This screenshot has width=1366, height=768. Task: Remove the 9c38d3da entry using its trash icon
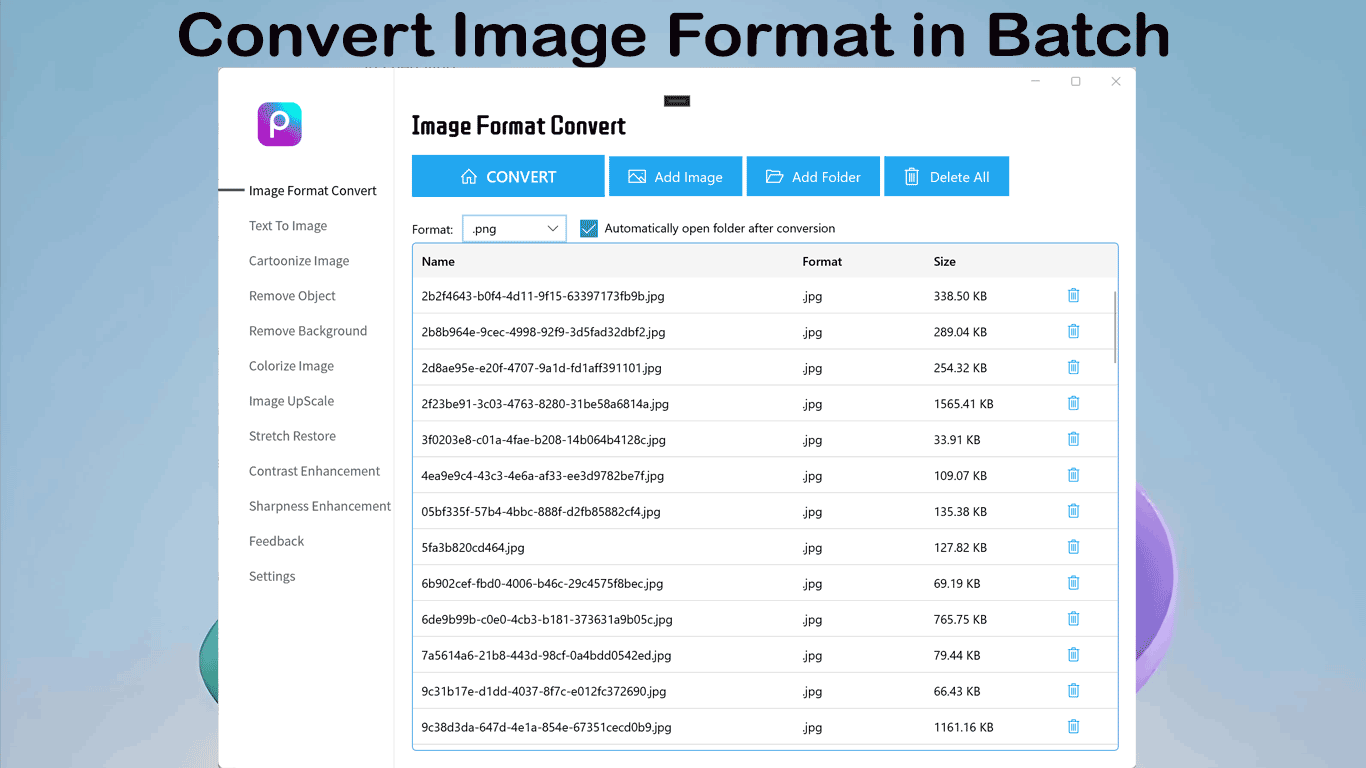coord(1073,726)
